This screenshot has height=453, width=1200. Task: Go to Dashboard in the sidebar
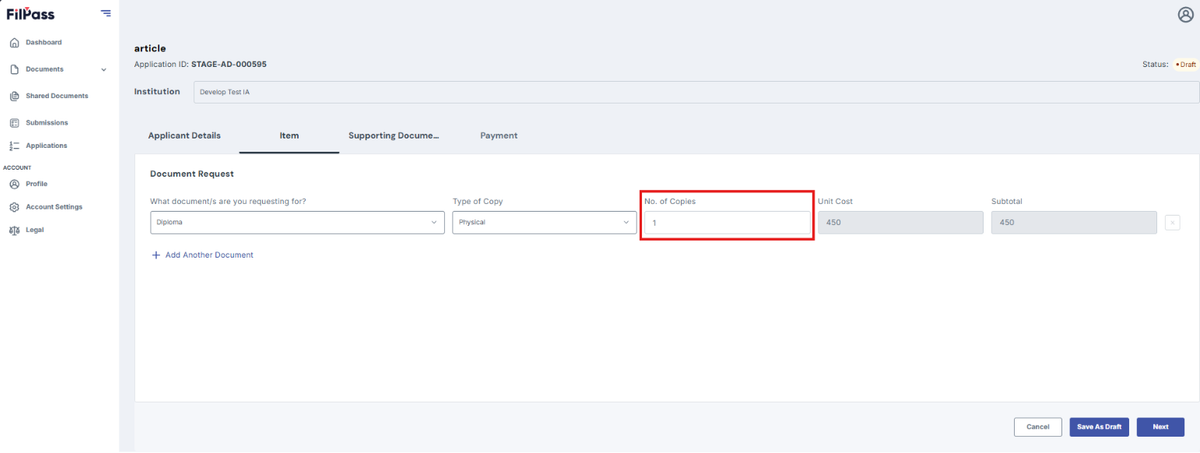(44, 42)
